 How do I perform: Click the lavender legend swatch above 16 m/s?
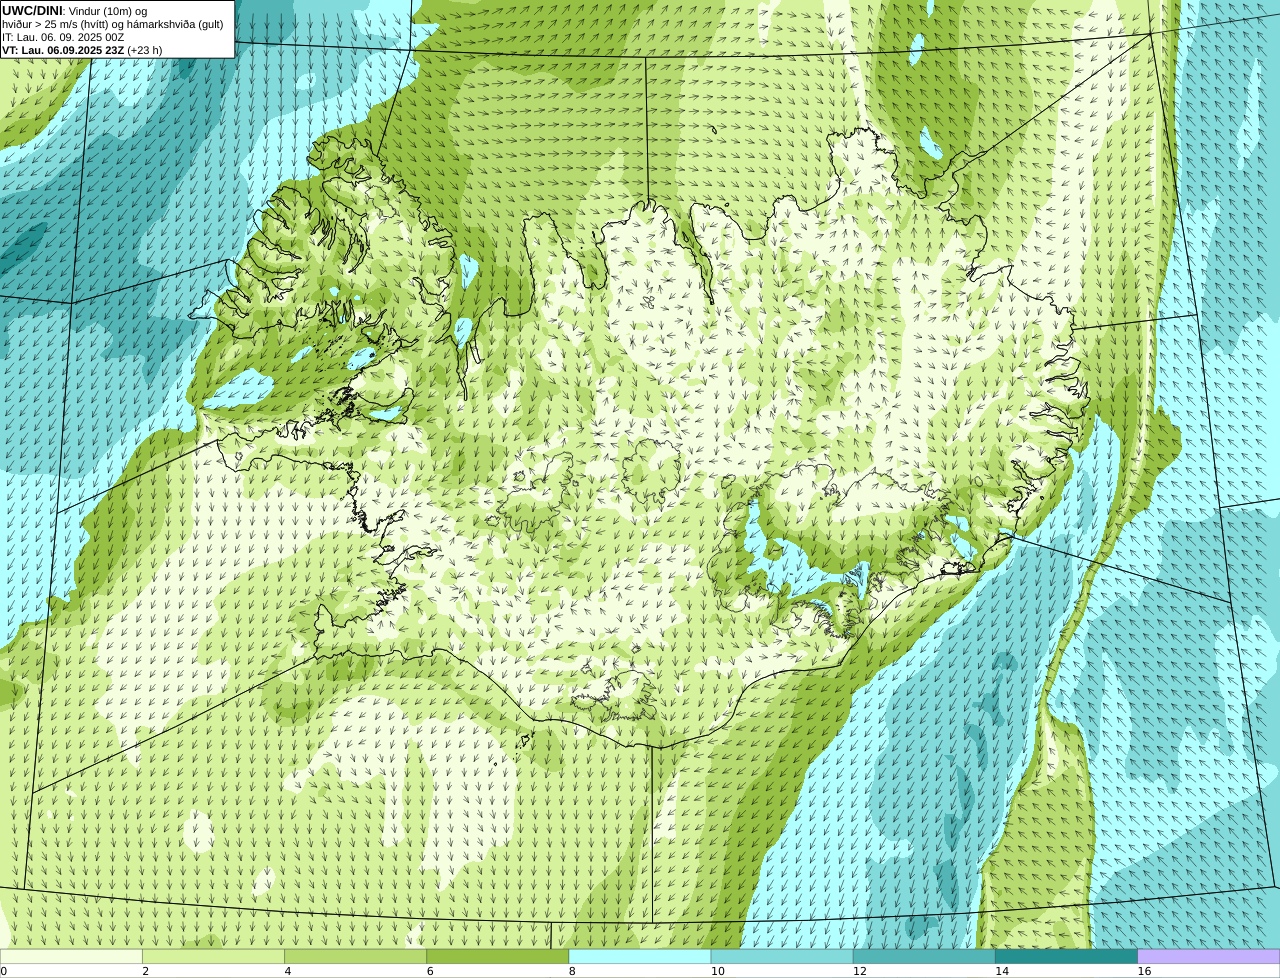(1209, 956)
